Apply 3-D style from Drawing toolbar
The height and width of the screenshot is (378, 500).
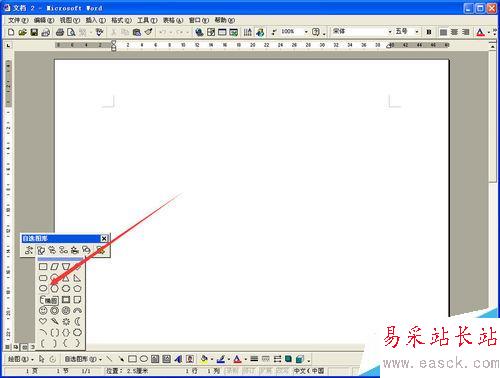[300, 359]
